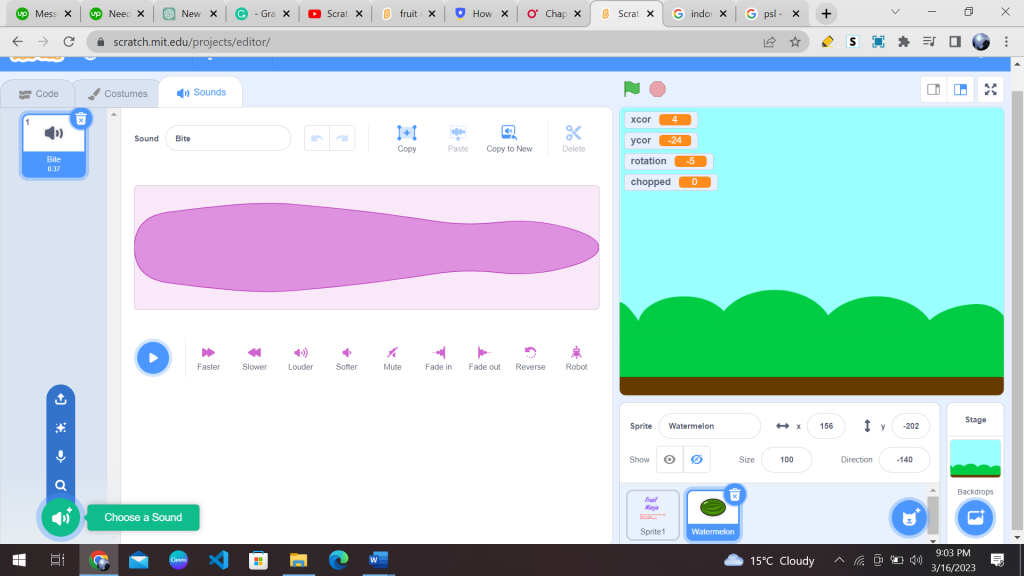The width and height of the screenshot is (1024, 576).
Task: Mute the Bite sound
Action: 392,352
